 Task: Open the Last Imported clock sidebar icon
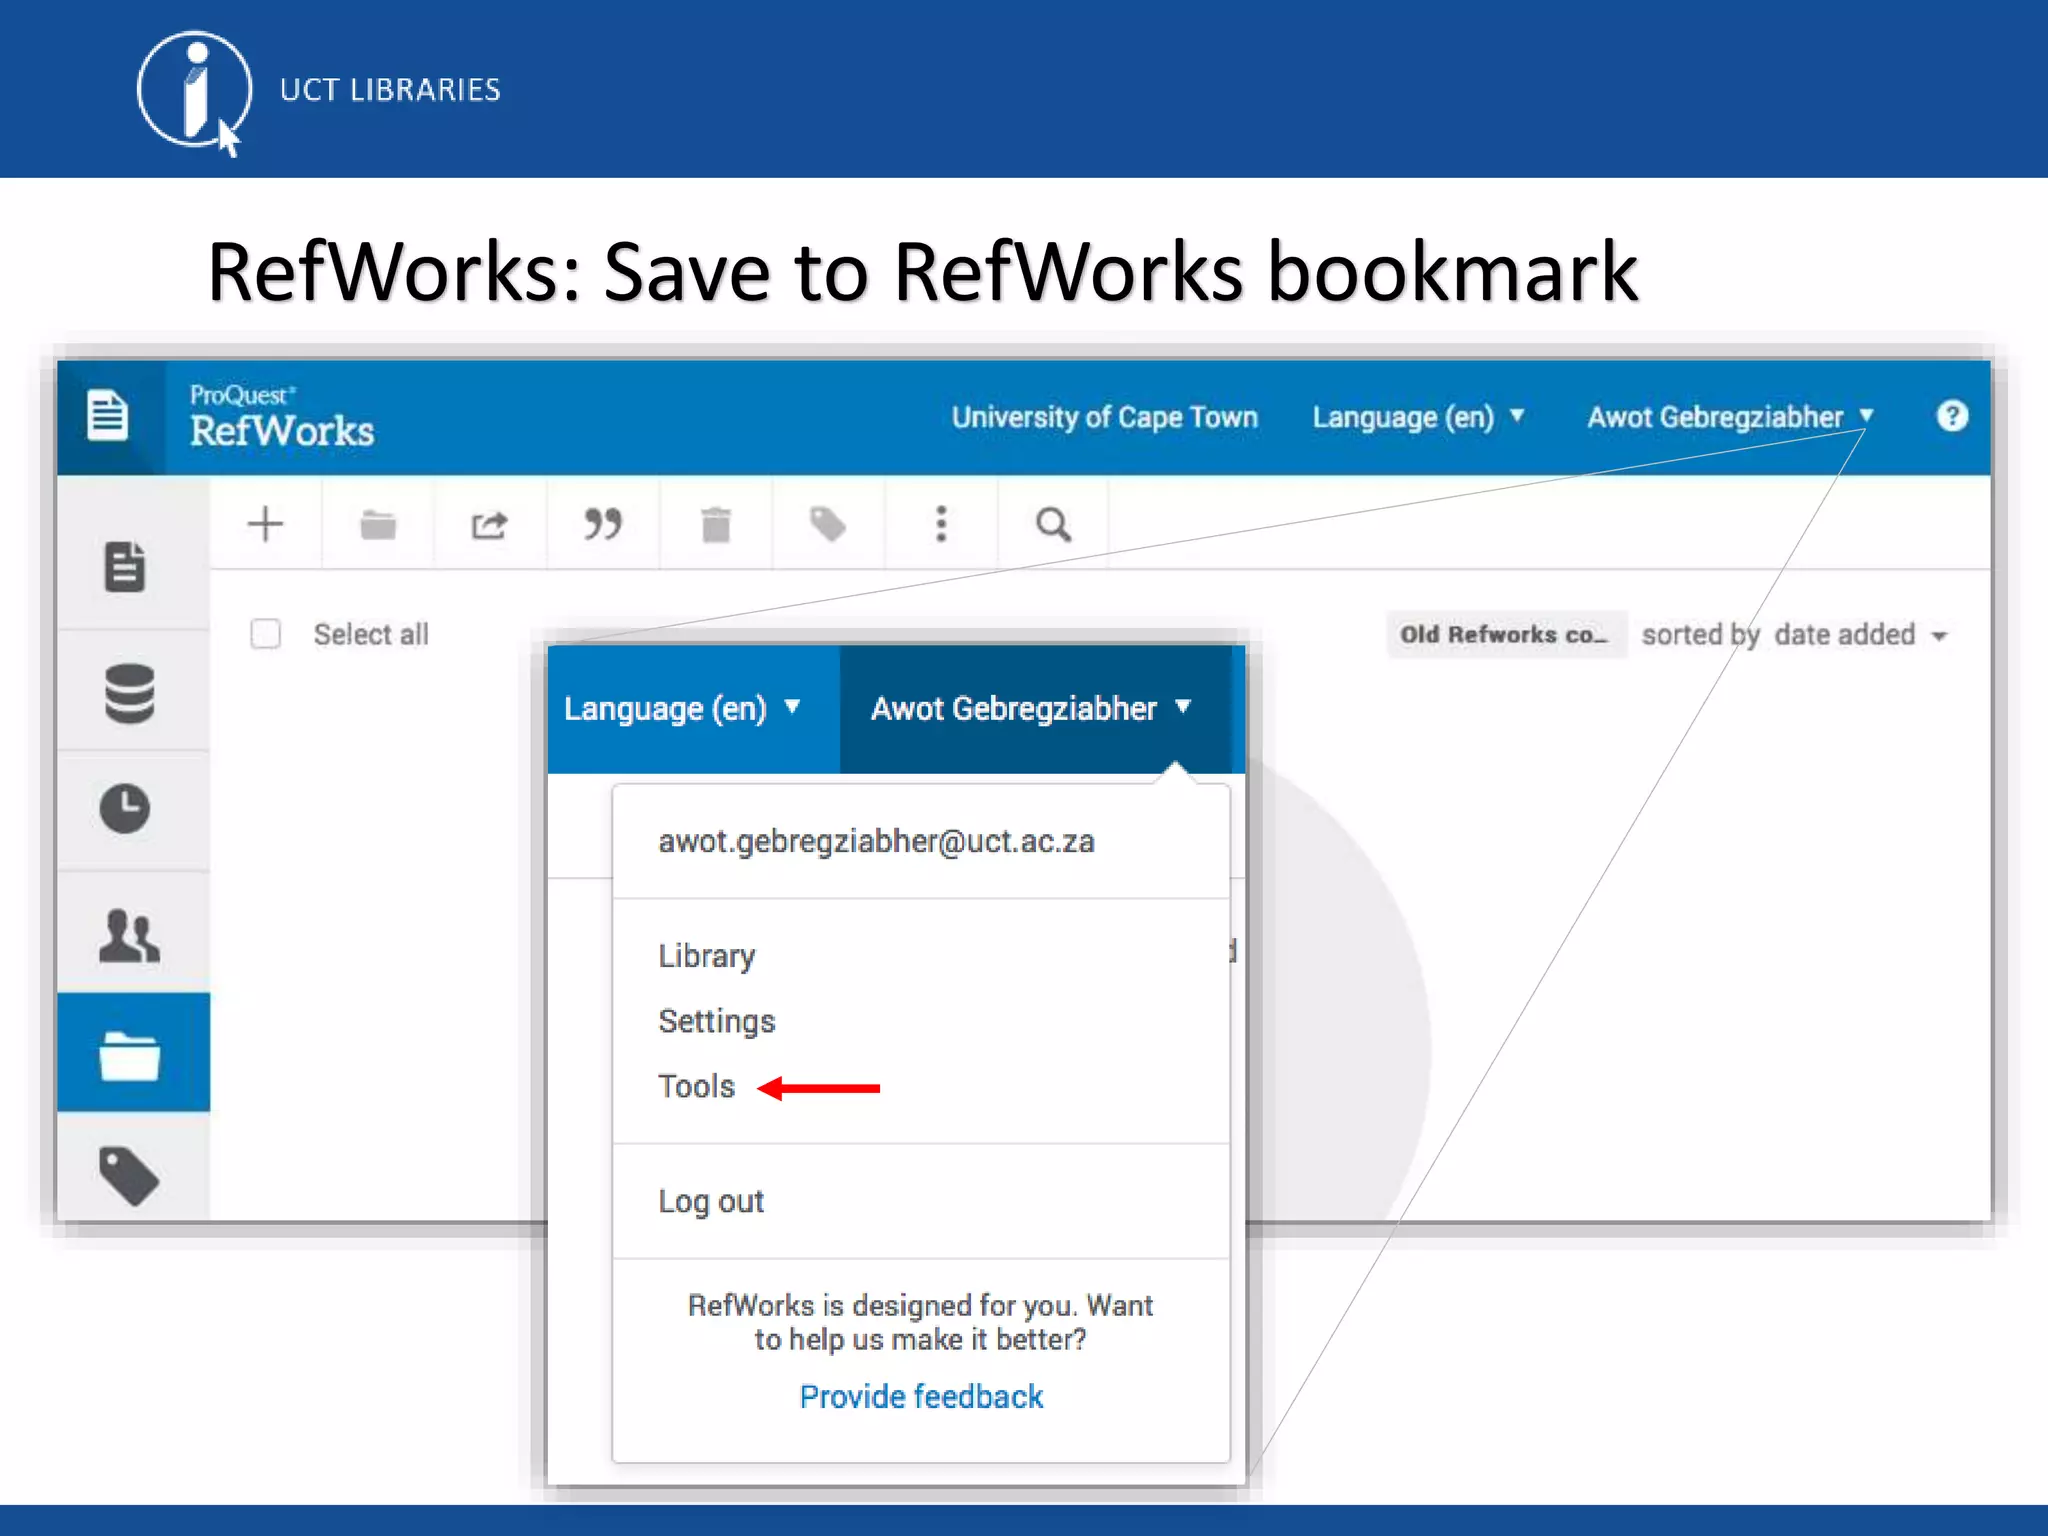click(125, 808)
